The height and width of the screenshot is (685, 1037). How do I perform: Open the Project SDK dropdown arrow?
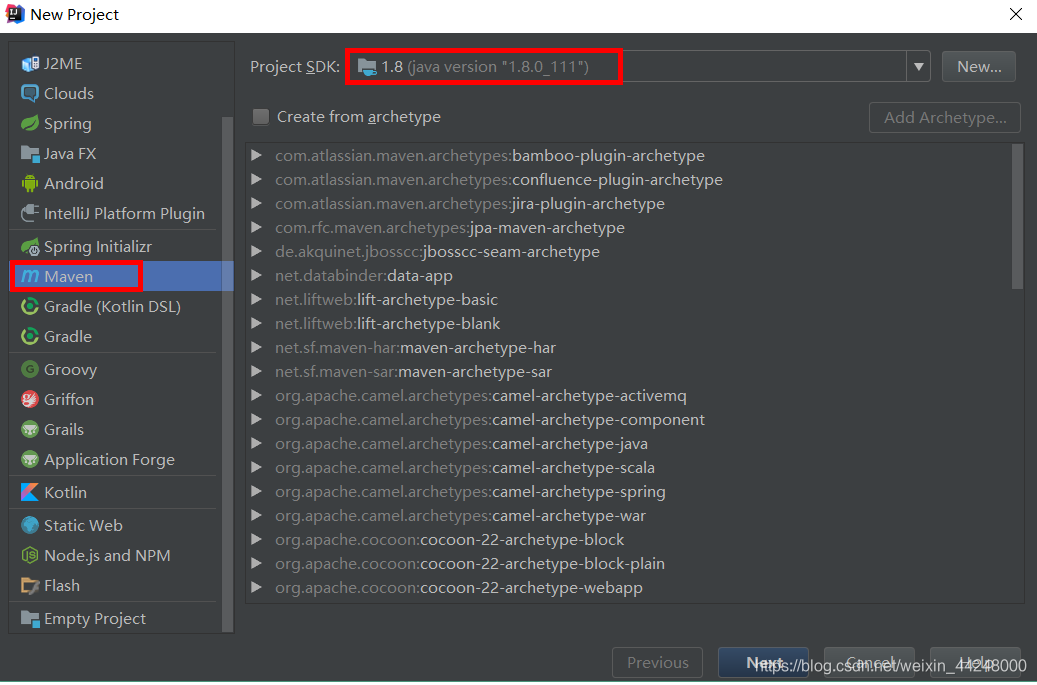point(919,67)
